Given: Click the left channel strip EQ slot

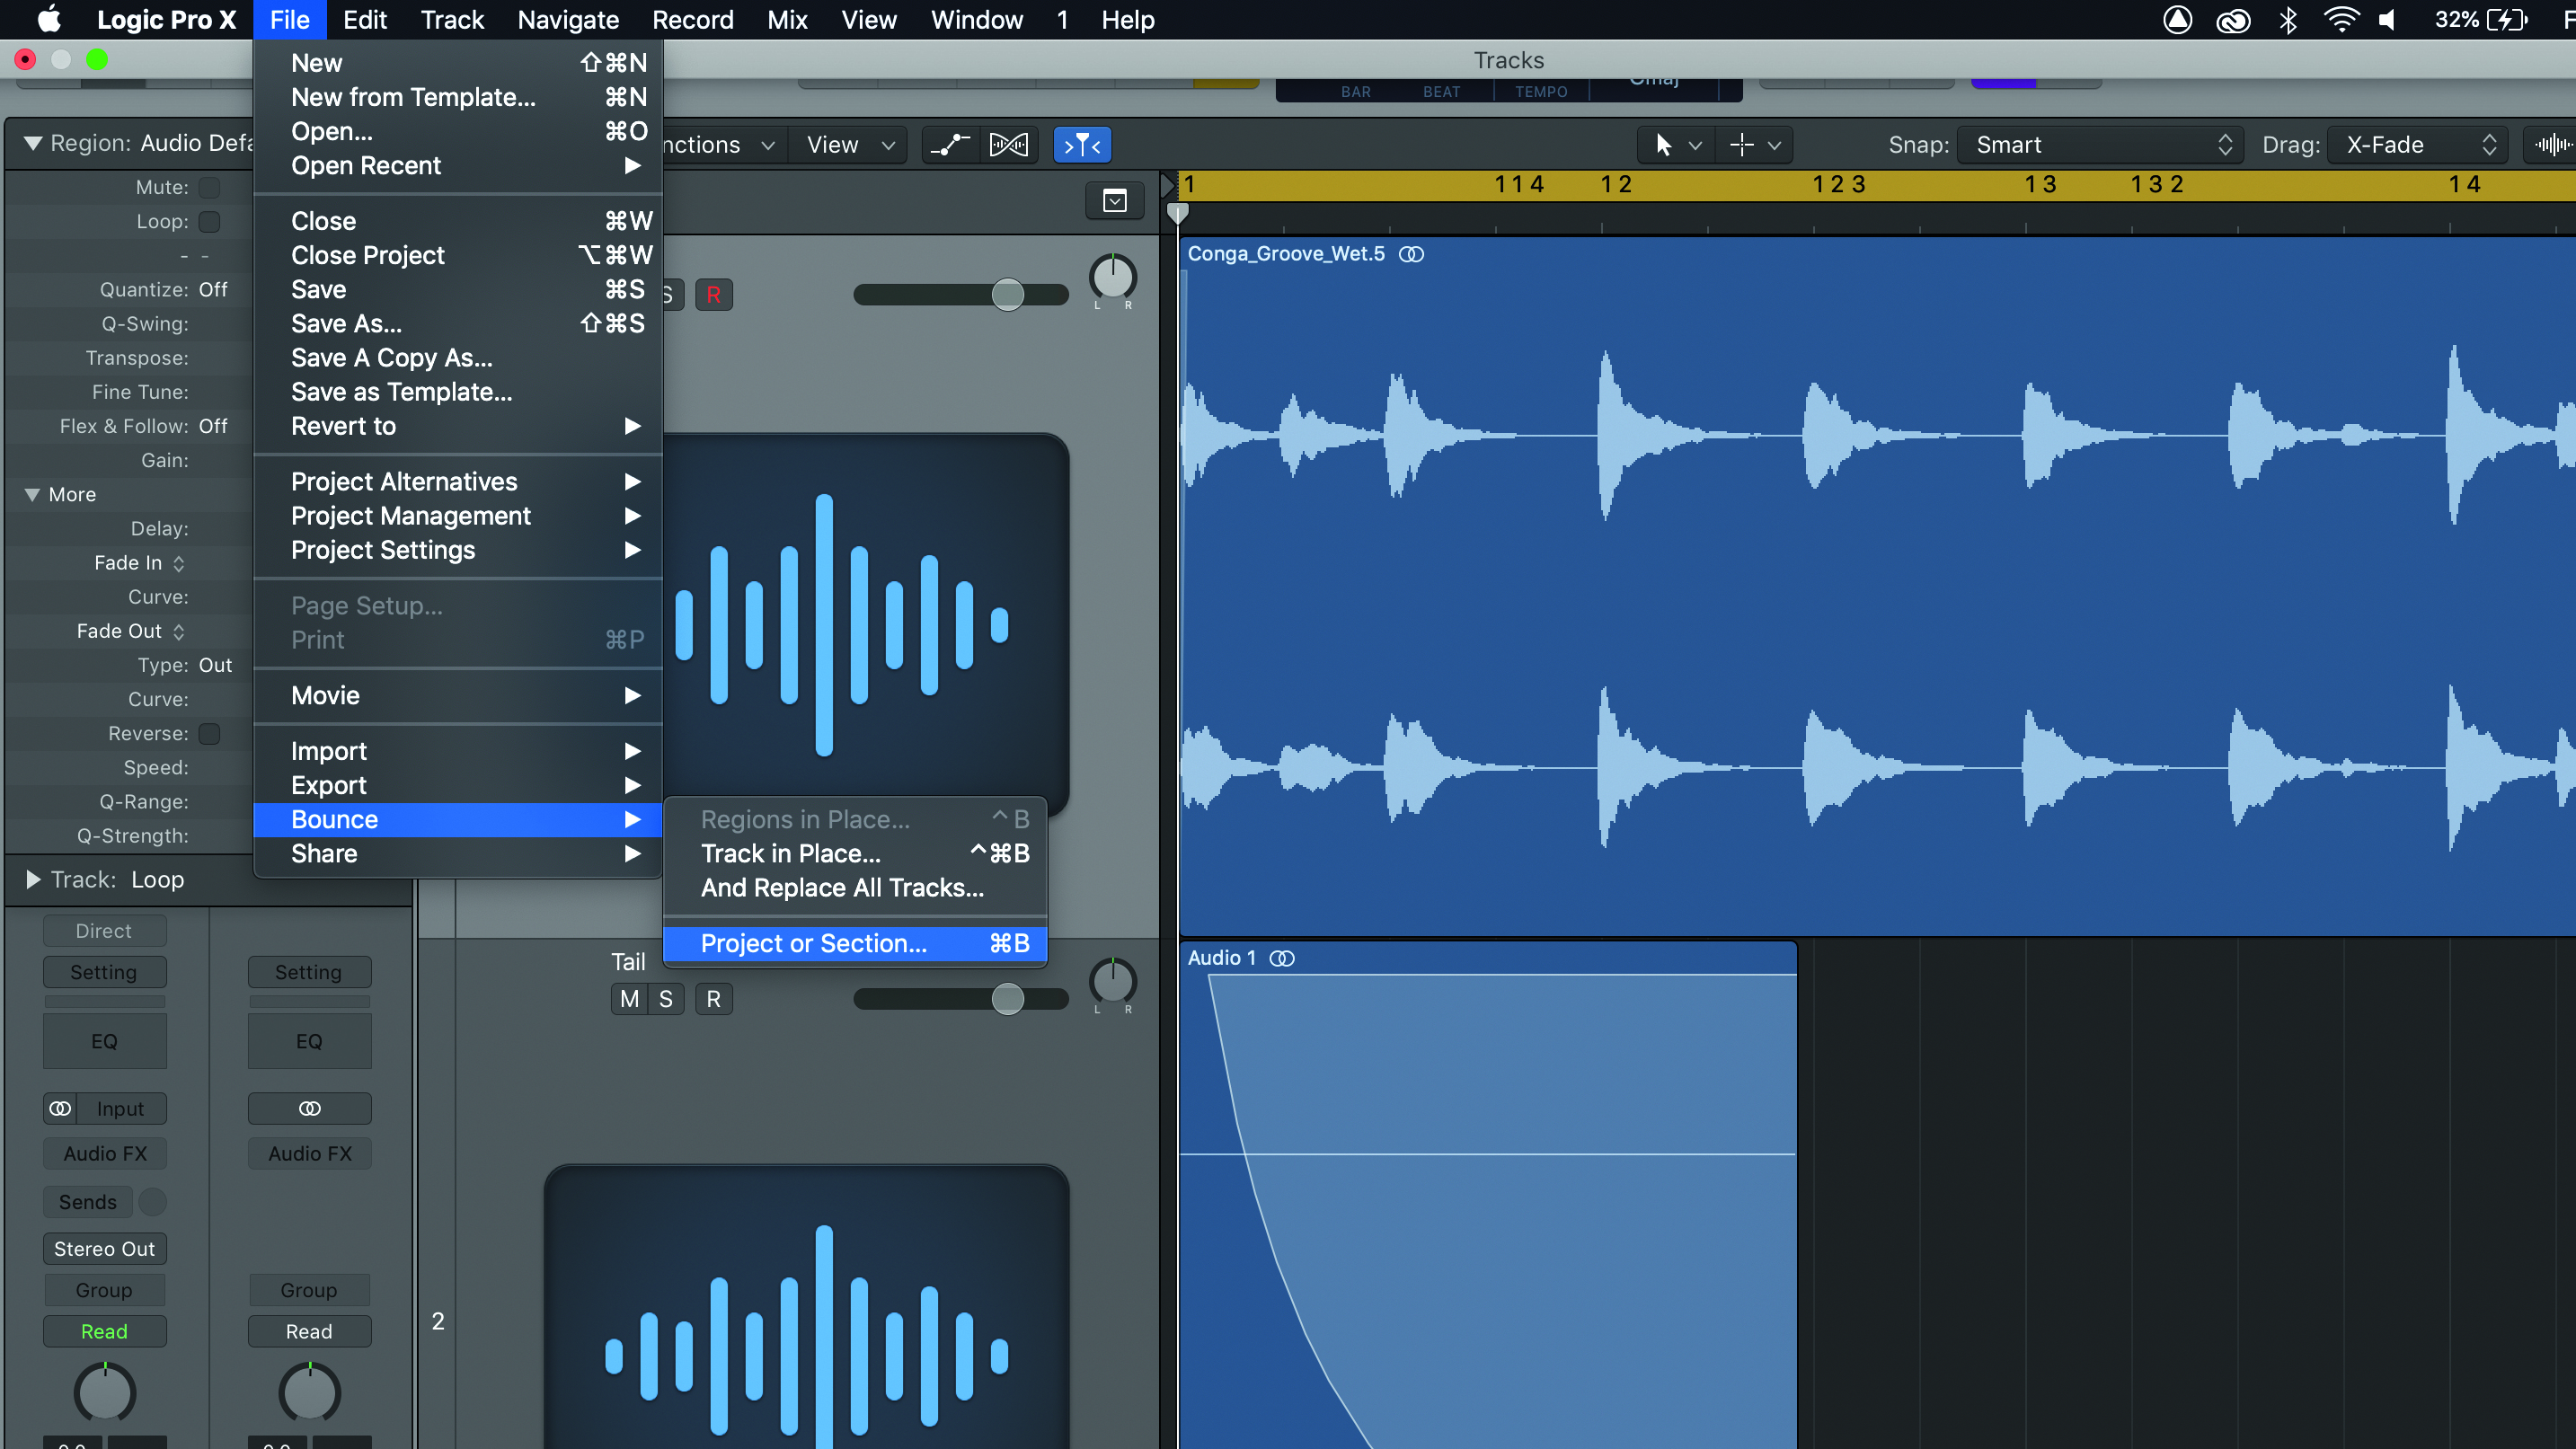Looking at the screenshot, I should tap(104, 1040).
